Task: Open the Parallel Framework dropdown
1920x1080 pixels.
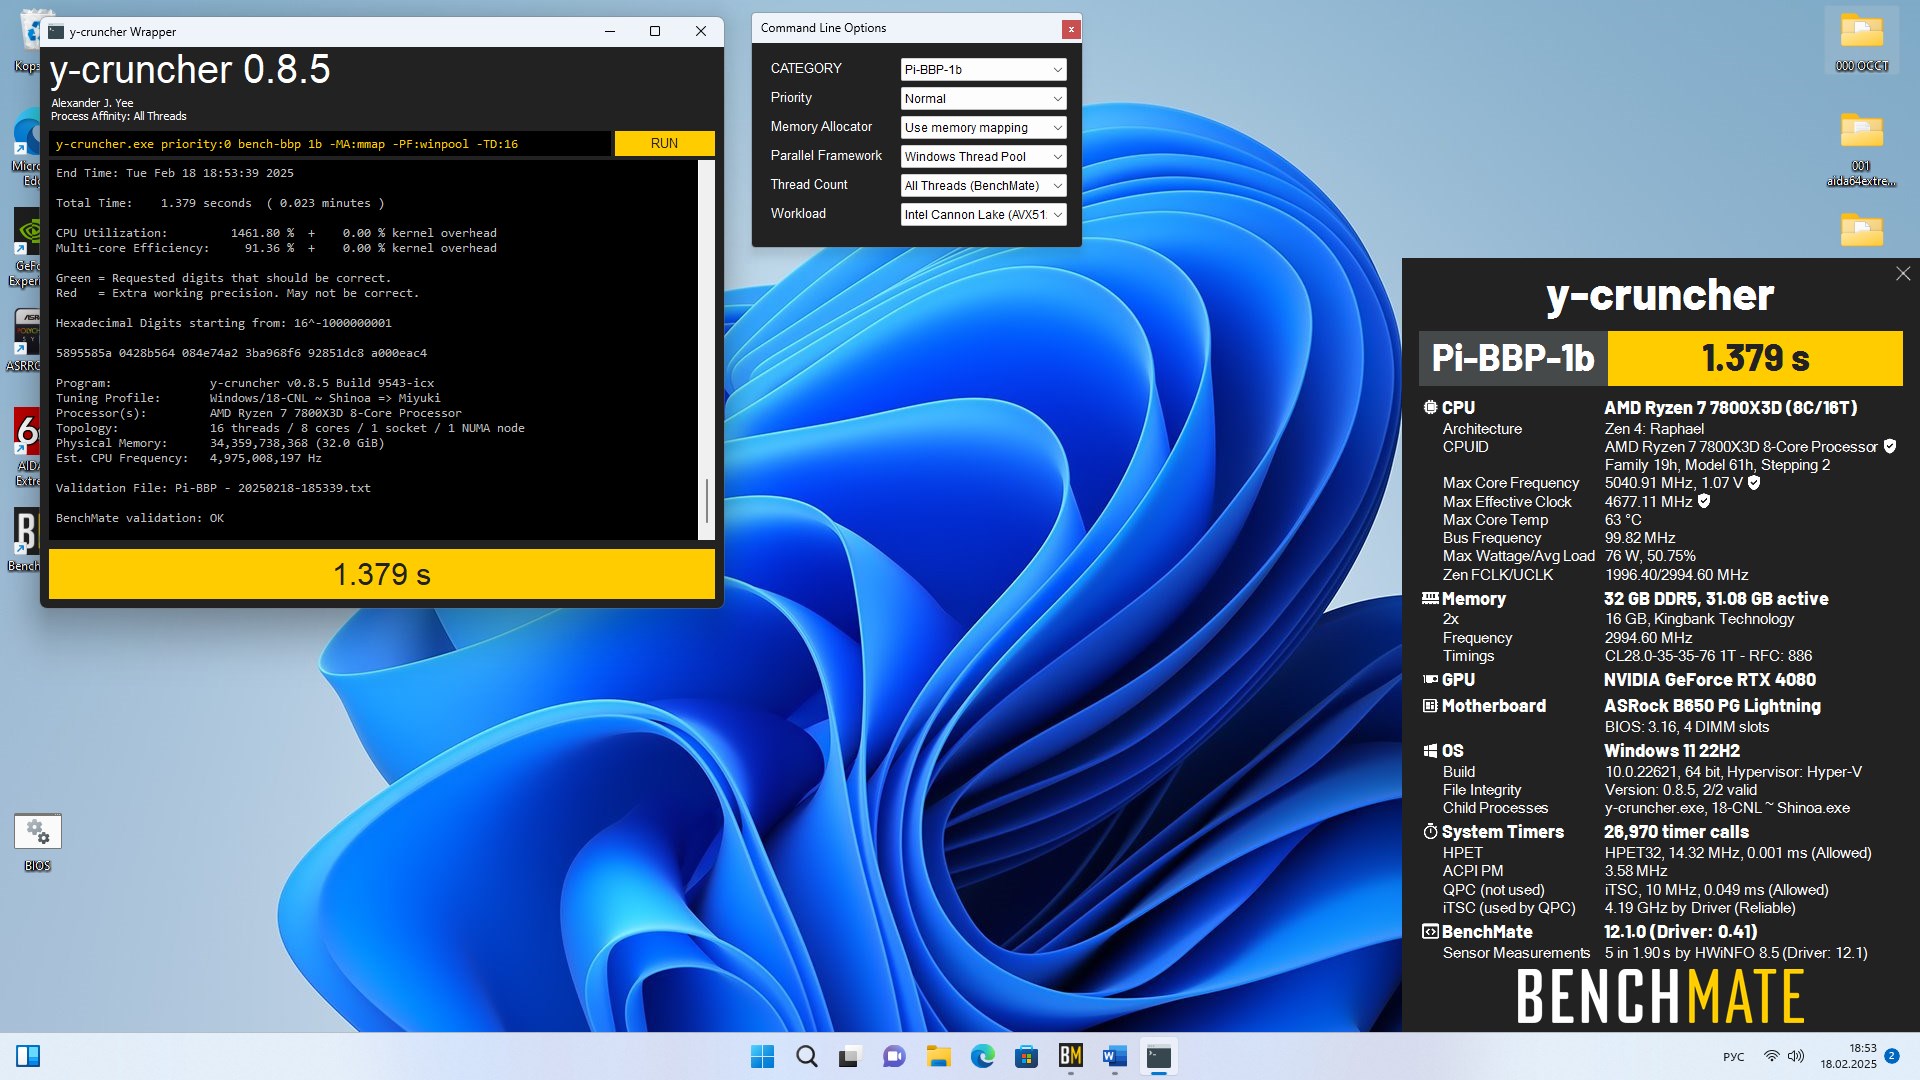Action: point(983,156)
